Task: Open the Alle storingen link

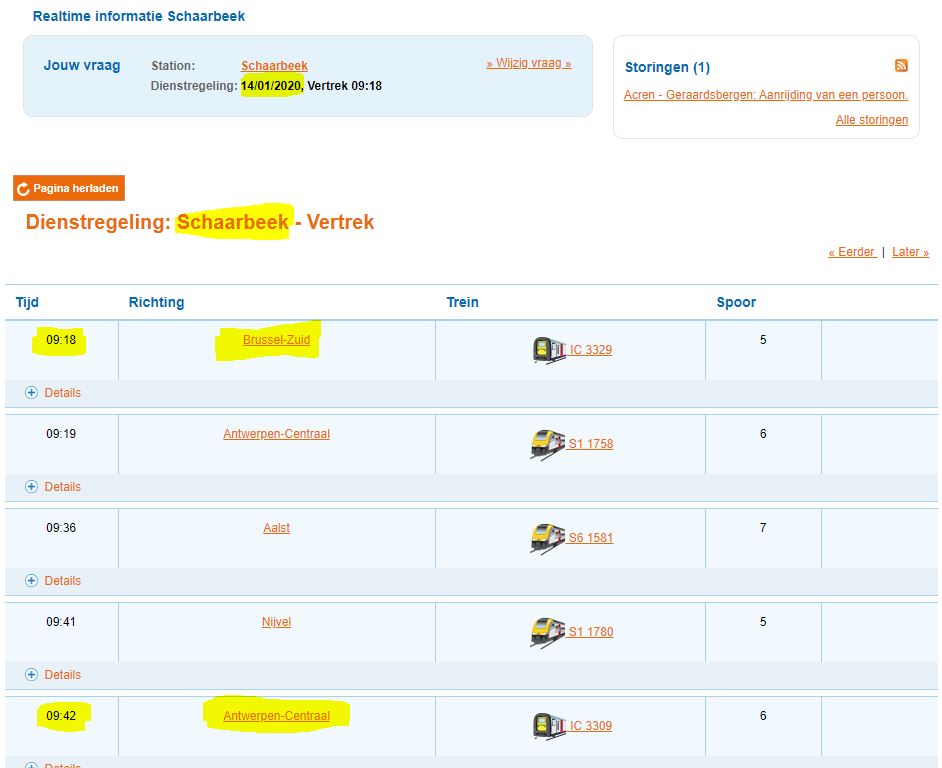Action: pyautogui.click(x=871, y=120)
